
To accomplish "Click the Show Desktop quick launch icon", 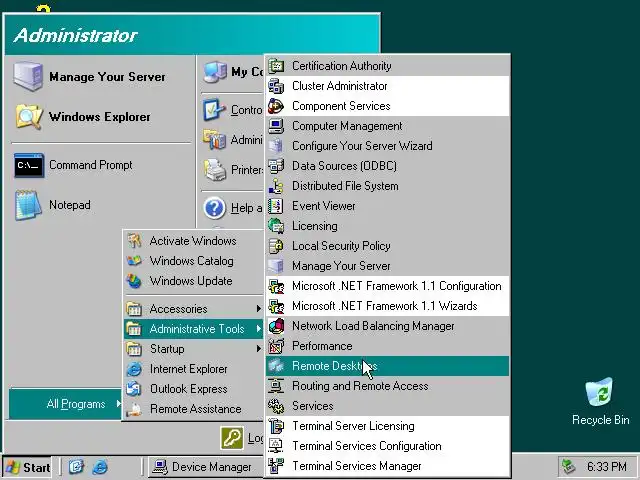I will point(76,467).
